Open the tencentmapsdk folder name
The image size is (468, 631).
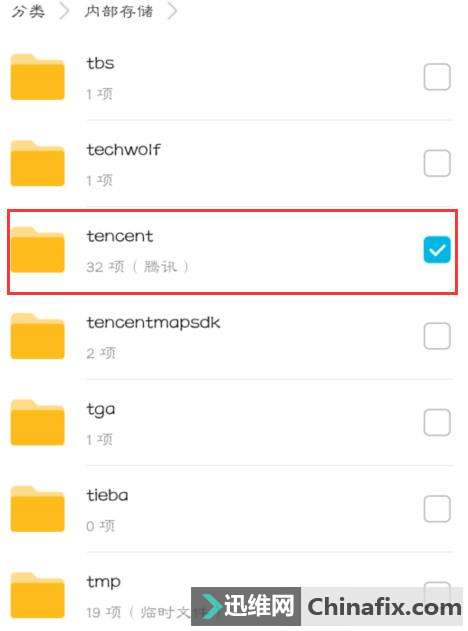[x=153, y=323]
